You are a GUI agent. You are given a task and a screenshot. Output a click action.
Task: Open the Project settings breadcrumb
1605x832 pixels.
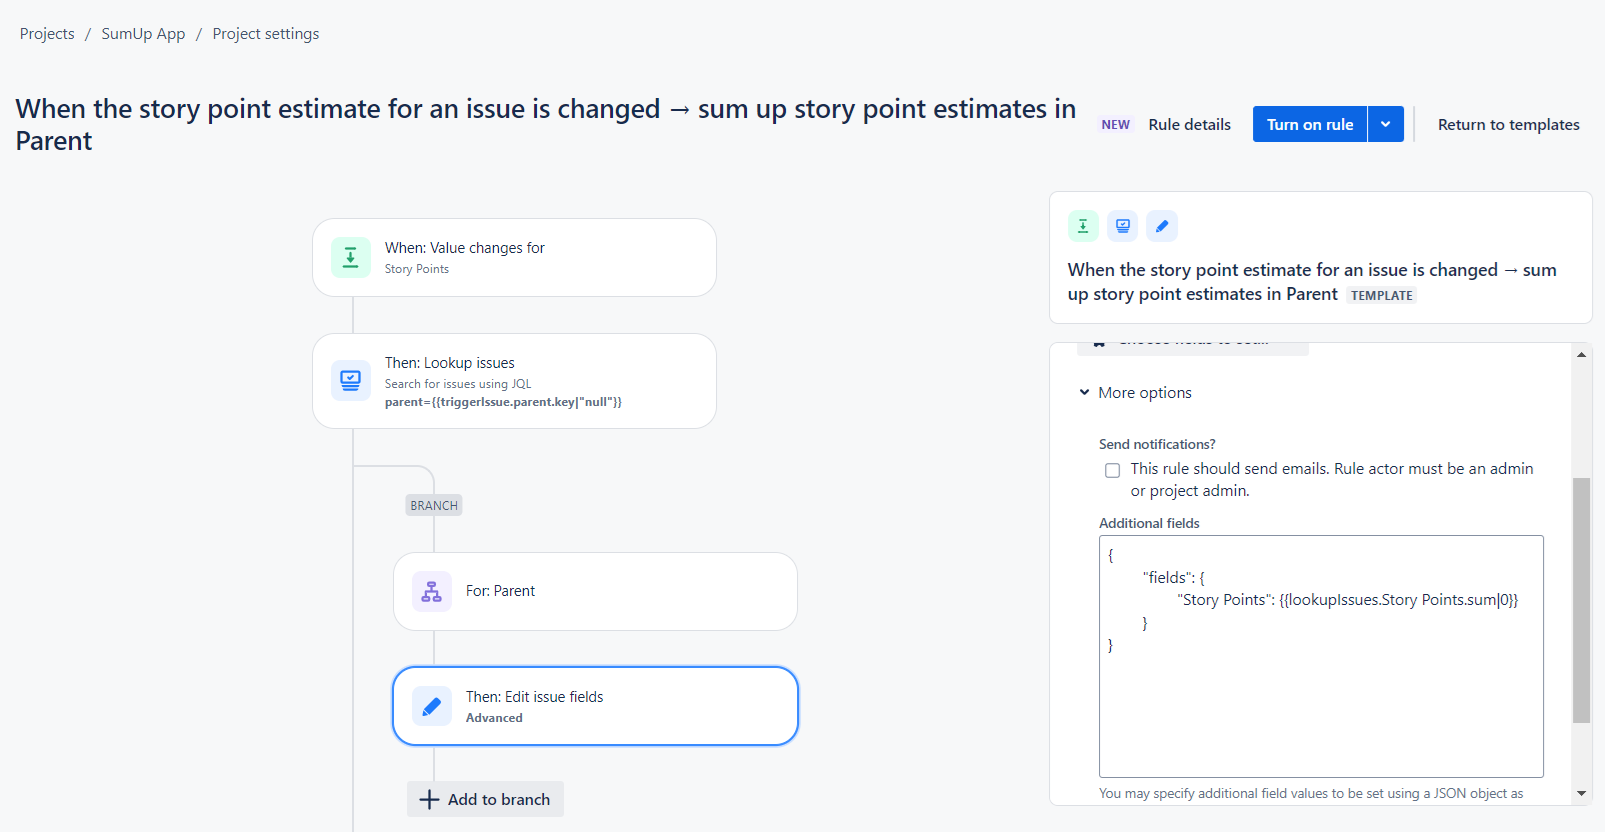point(265,33)
